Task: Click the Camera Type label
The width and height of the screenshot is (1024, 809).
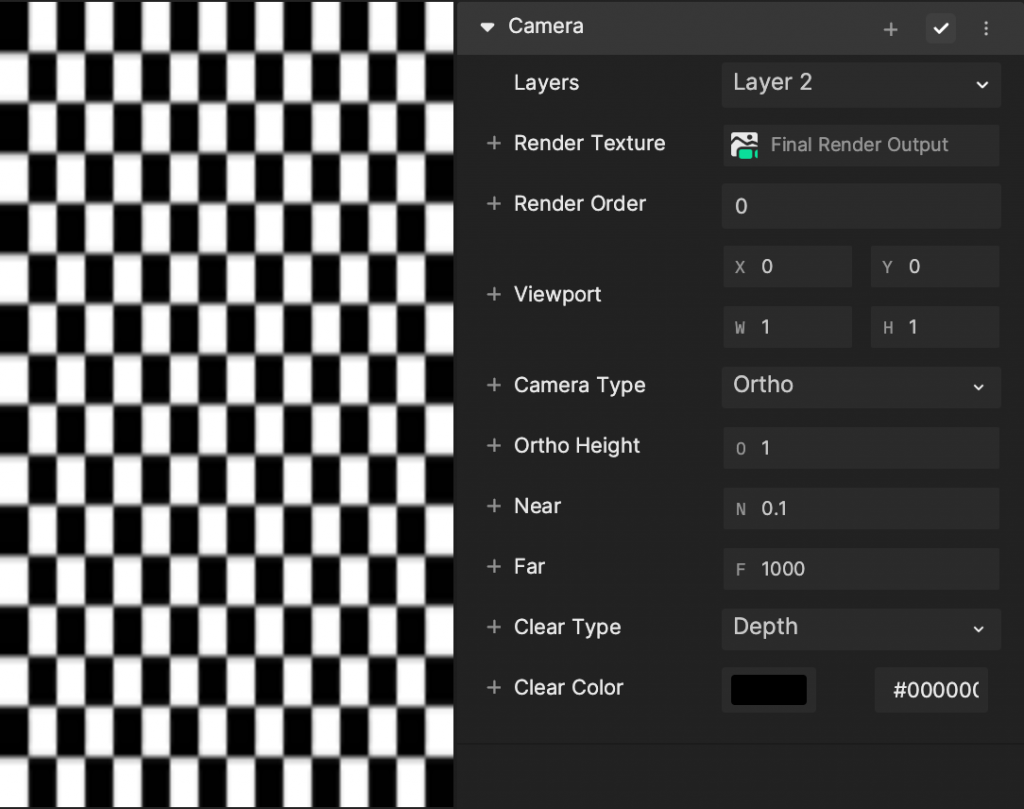Action: point(579,385)
